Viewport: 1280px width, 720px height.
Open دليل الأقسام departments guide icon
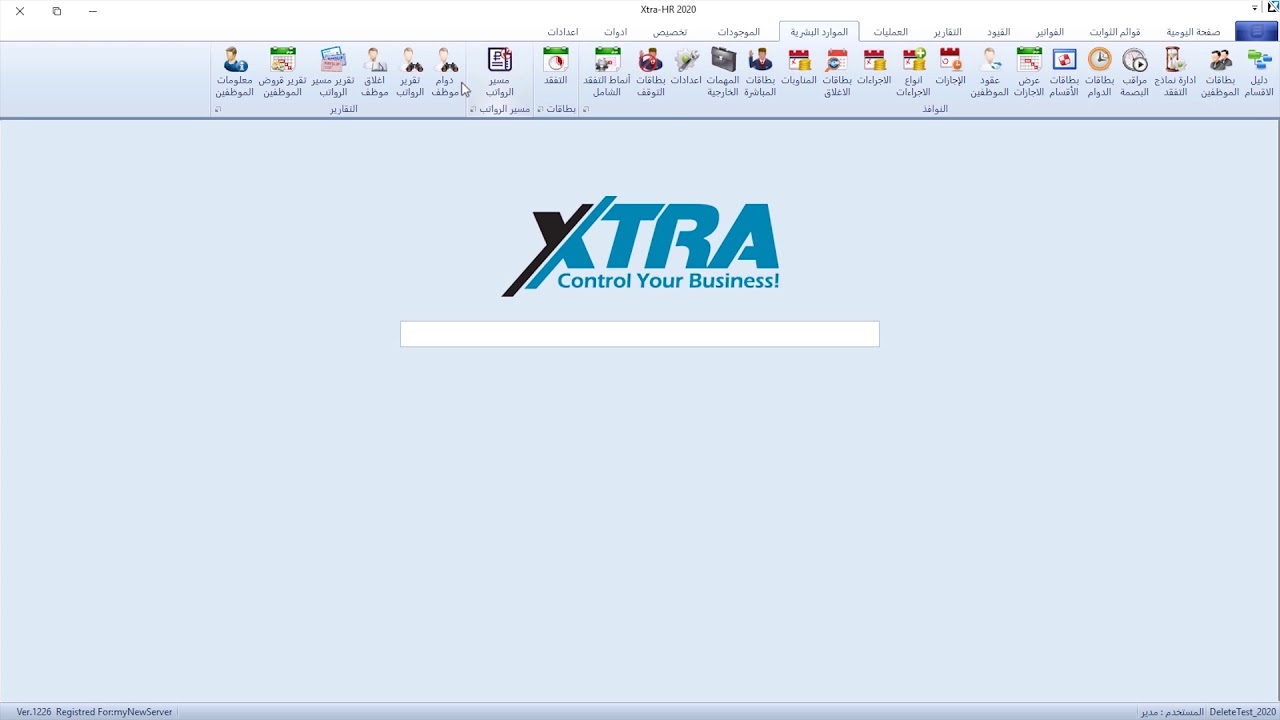pyautogui.click(x=1258, y=72)
